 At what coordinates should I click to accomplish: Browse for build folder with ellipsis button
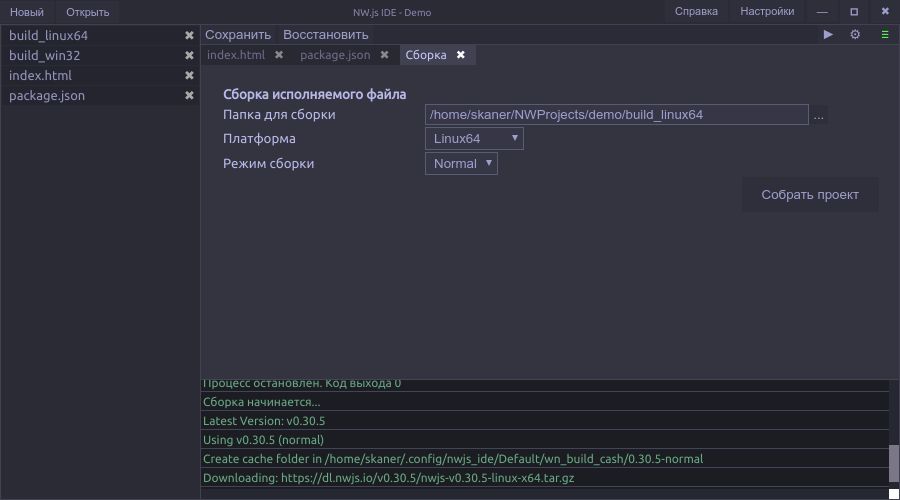pyautogui.click(x=818, y=115)
